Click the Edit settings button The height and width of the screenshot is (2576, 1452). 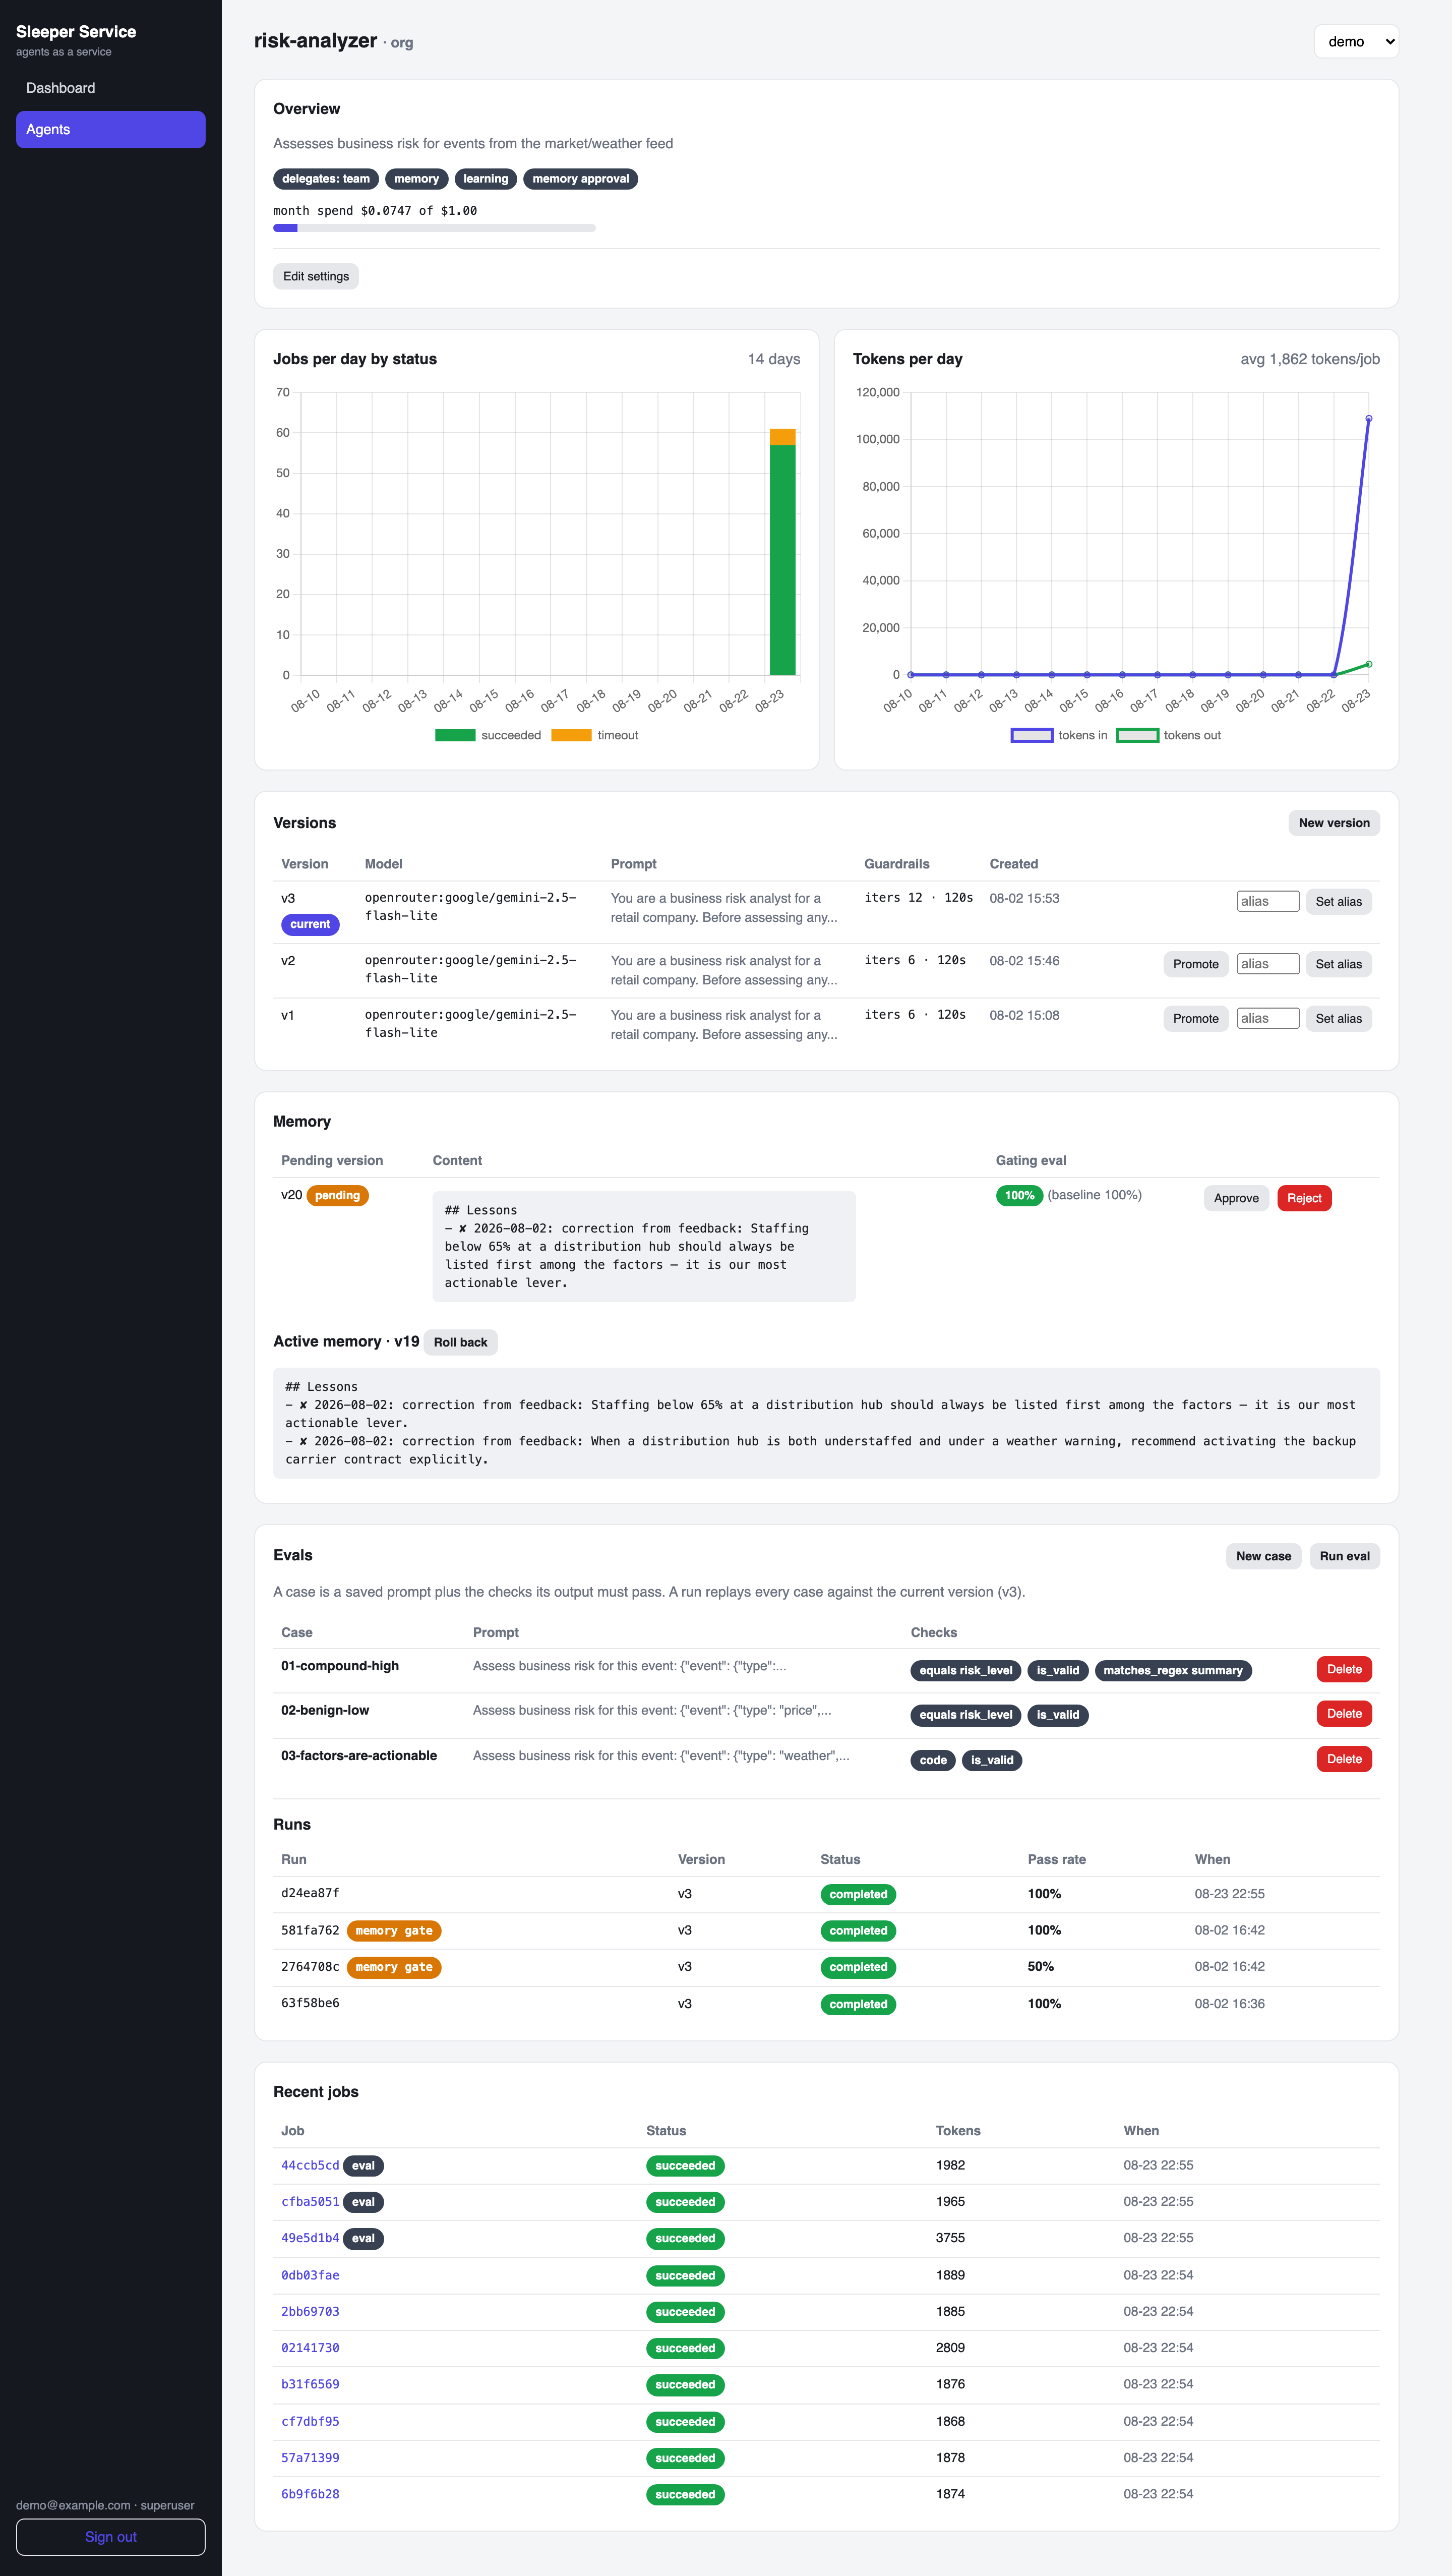coord(316,277)
